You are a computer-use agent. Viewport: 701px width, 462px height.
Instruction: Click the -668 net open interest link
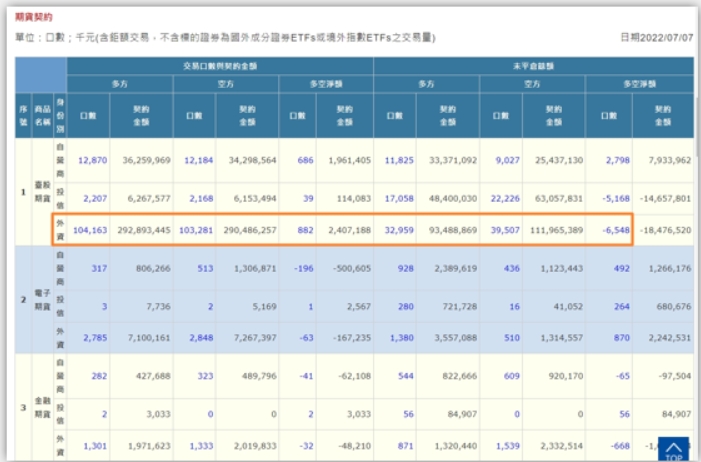tap(620, 446)
